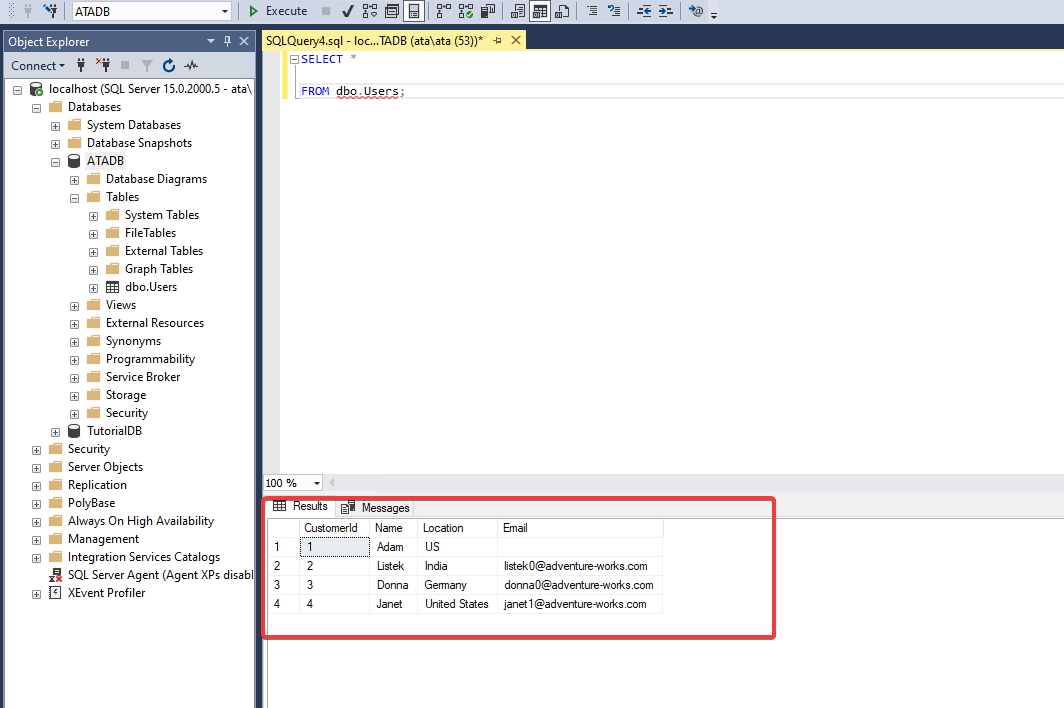This screenshot has width=1064, height=708.
Task: Click the Cancel Executing Query stop icon
Action: [326, 11]
